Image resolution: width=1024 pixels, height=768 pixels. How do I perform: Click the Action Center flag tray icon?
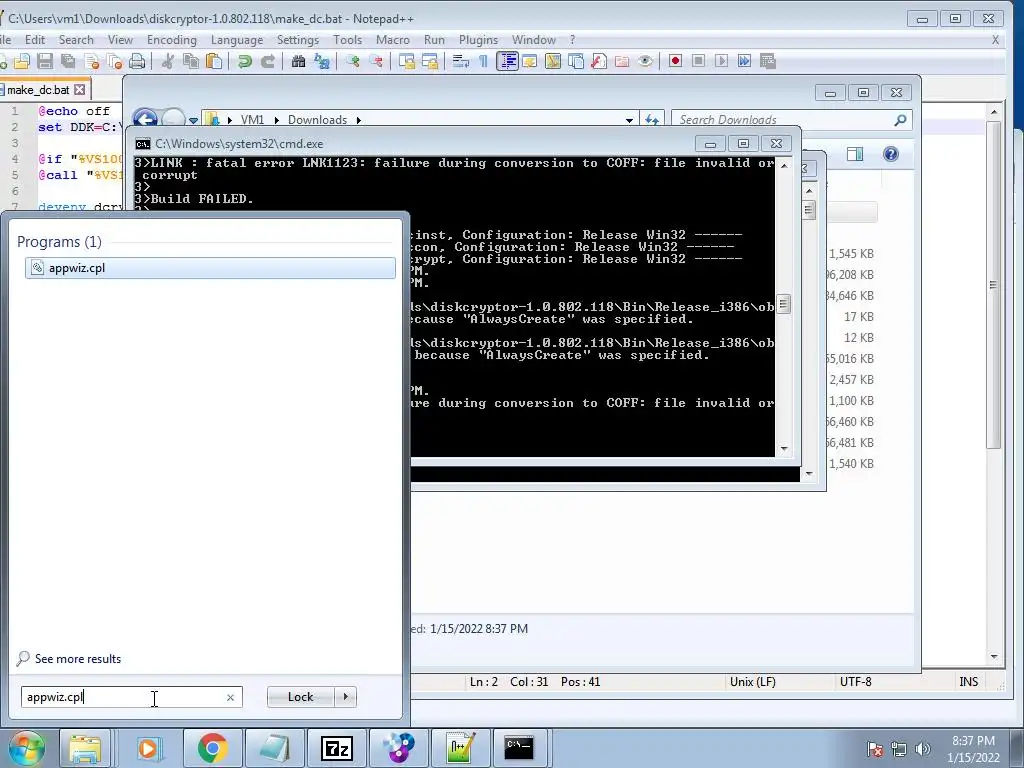tap(874, 749)
